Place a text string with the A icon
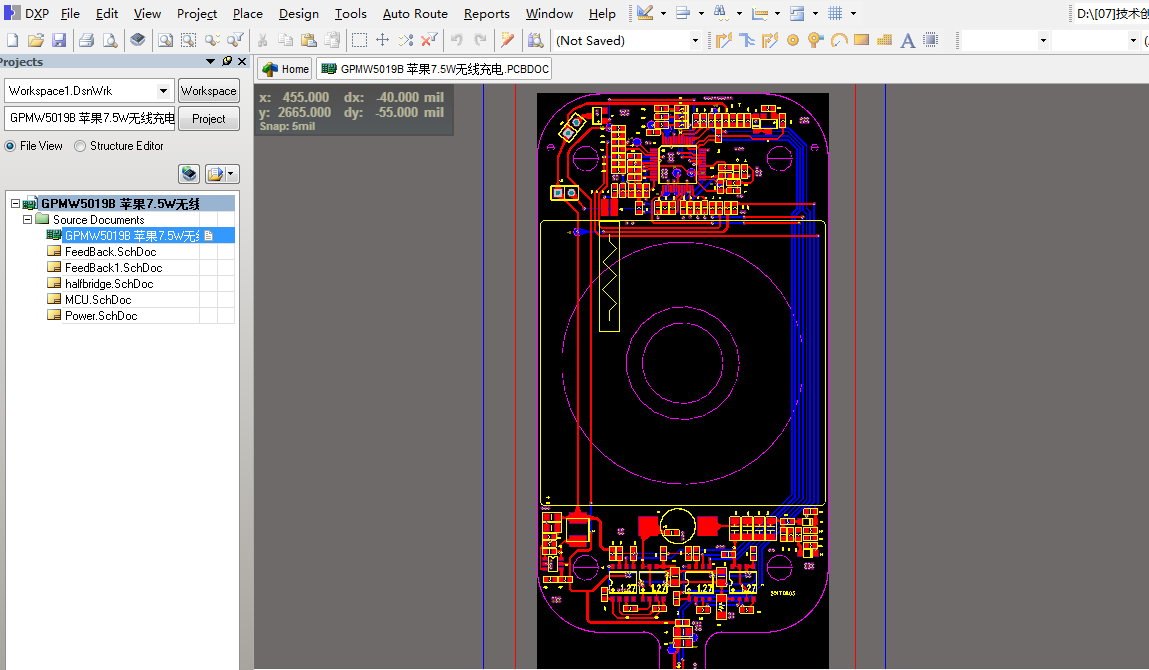 (x=908, y=40)
